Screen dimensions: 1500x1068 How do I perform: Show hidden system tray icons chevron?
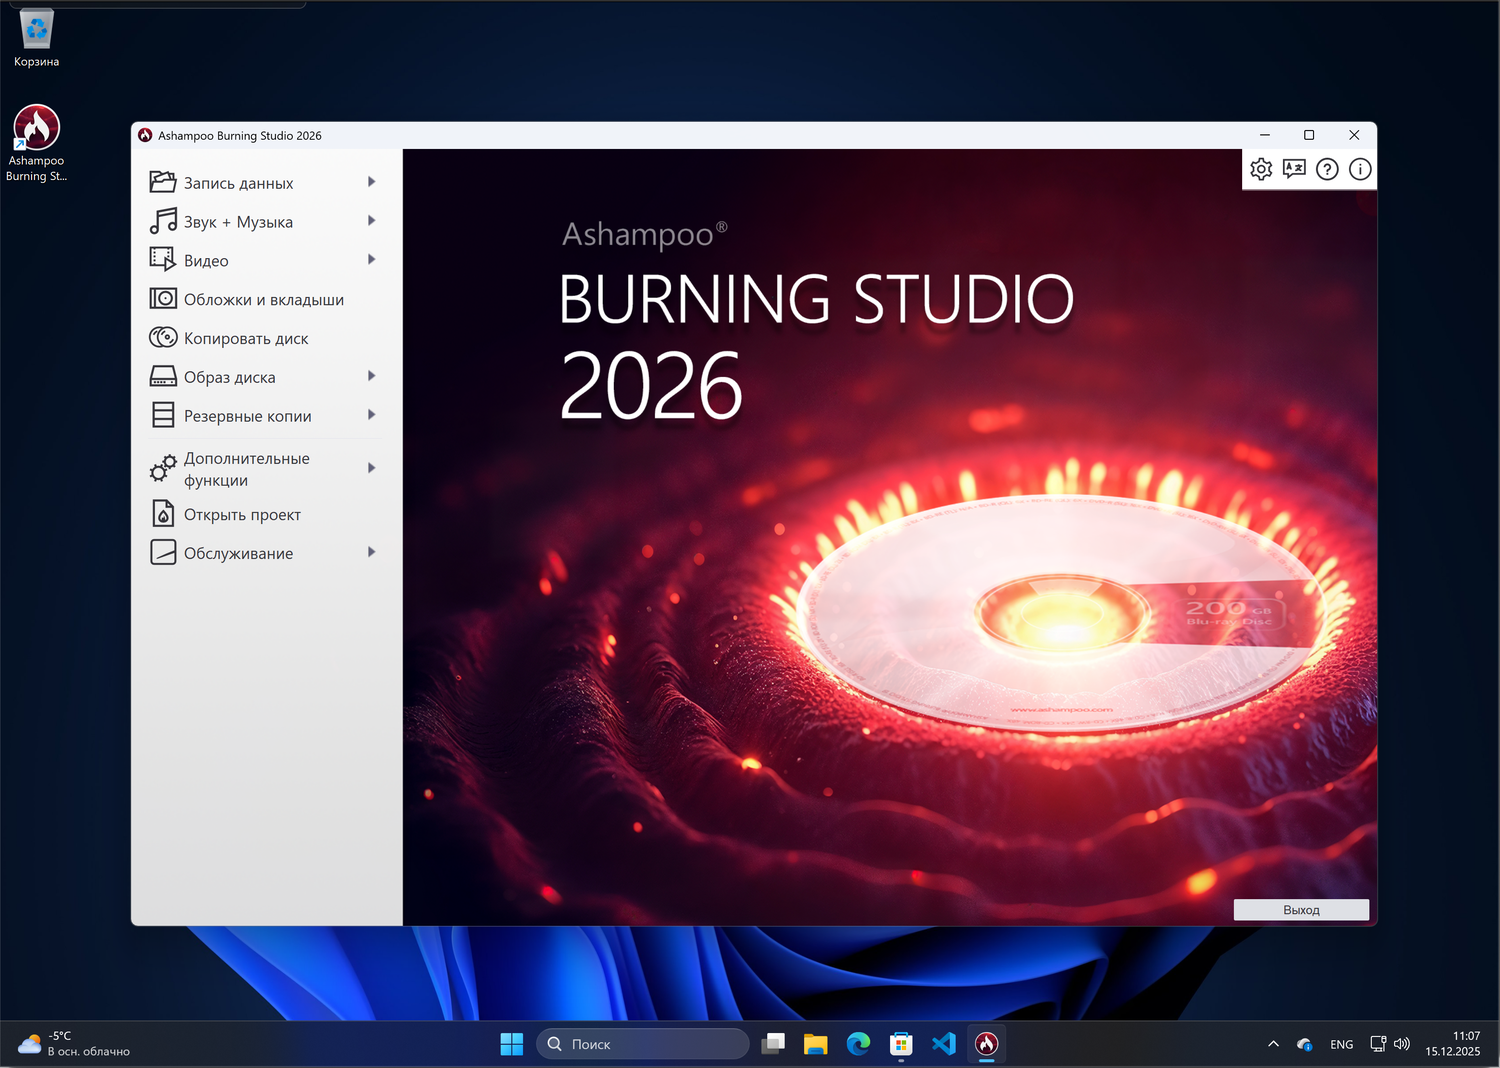coord(1273,1044)
